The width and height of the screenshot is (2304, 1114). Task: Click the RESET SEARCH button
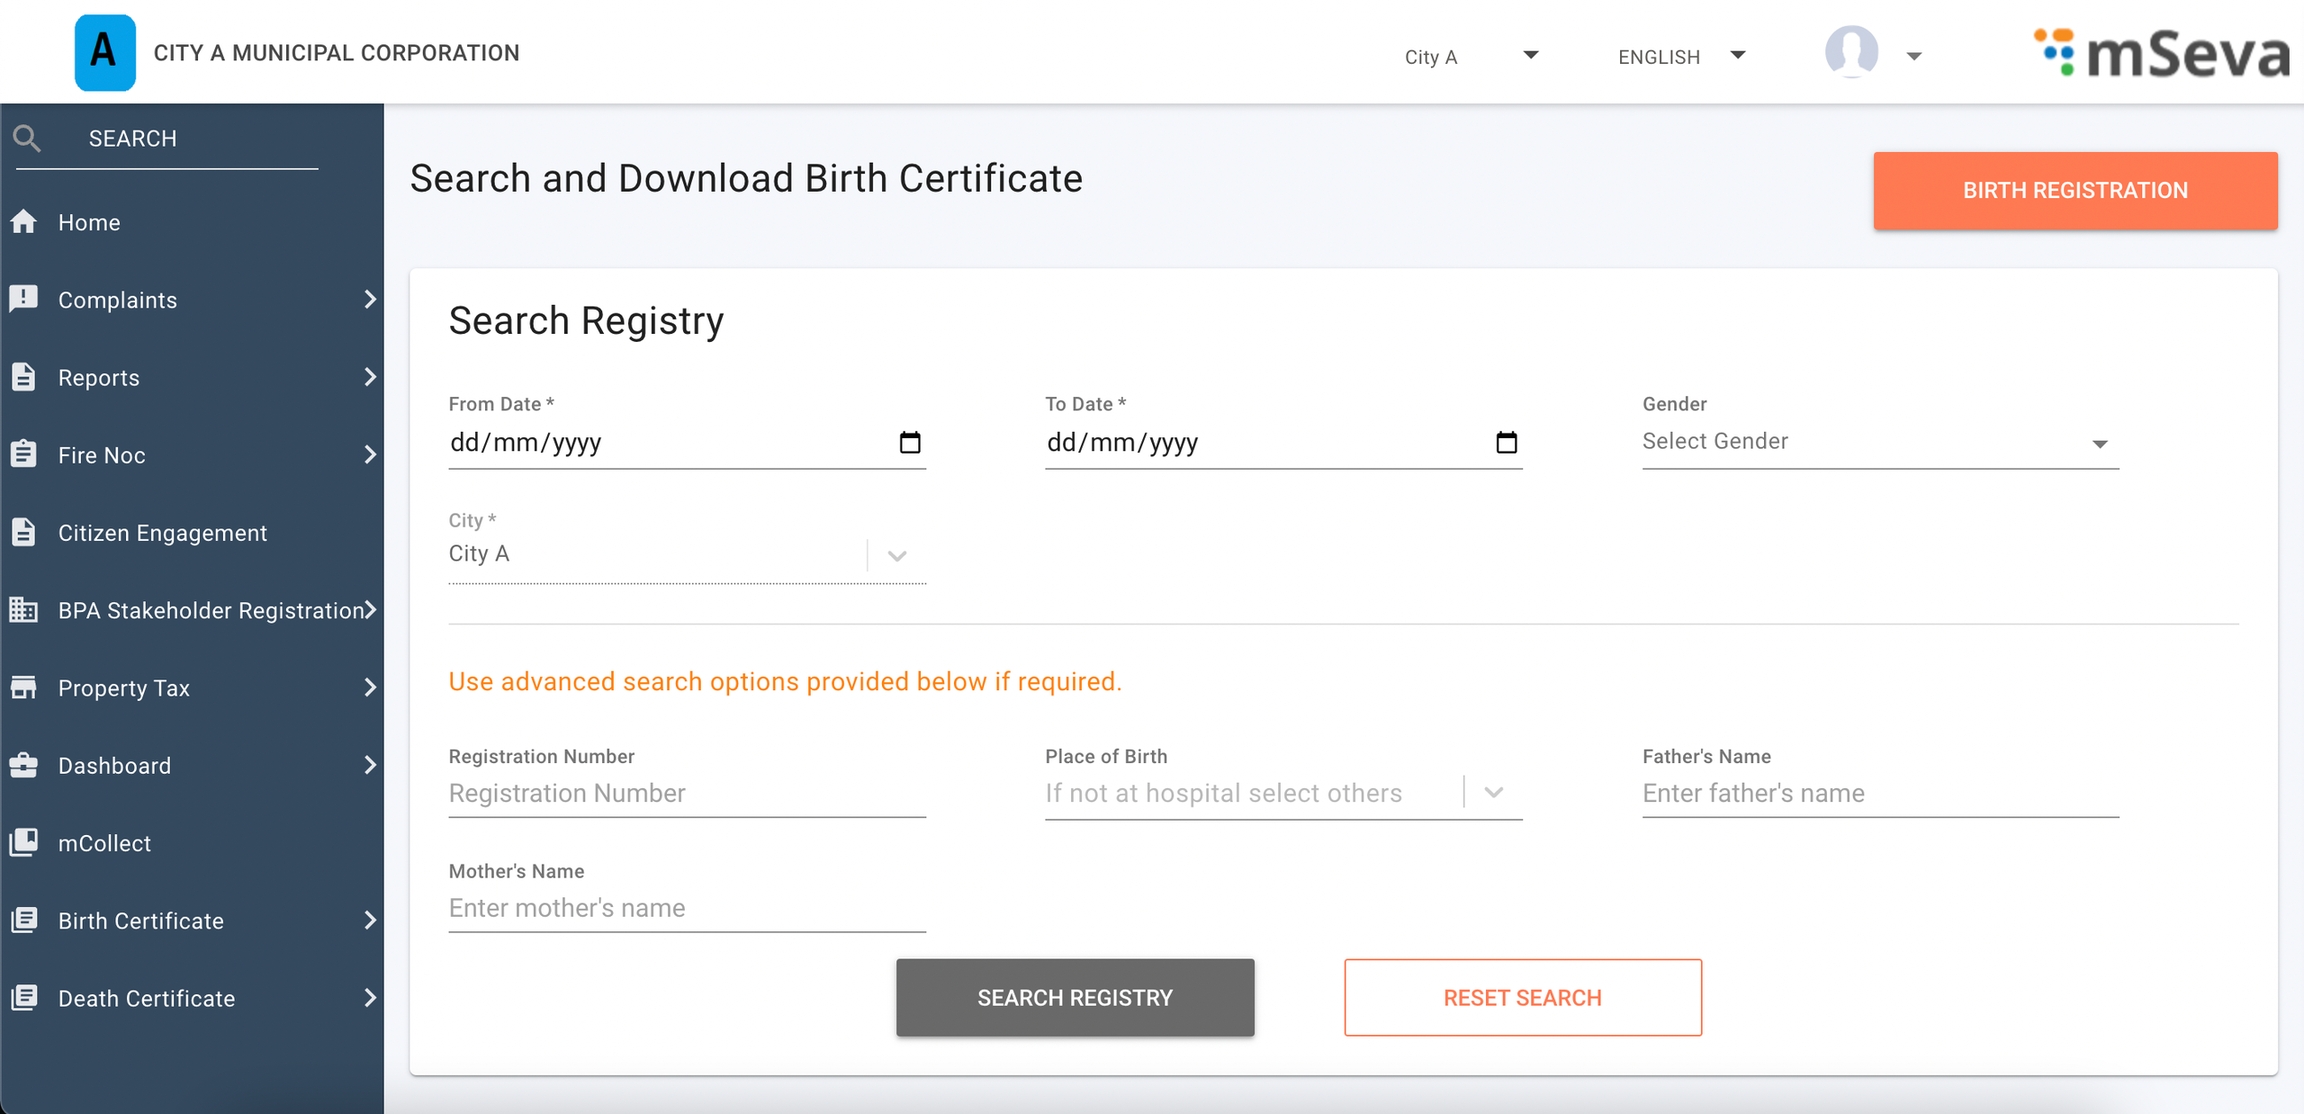tap(1522, 998)
